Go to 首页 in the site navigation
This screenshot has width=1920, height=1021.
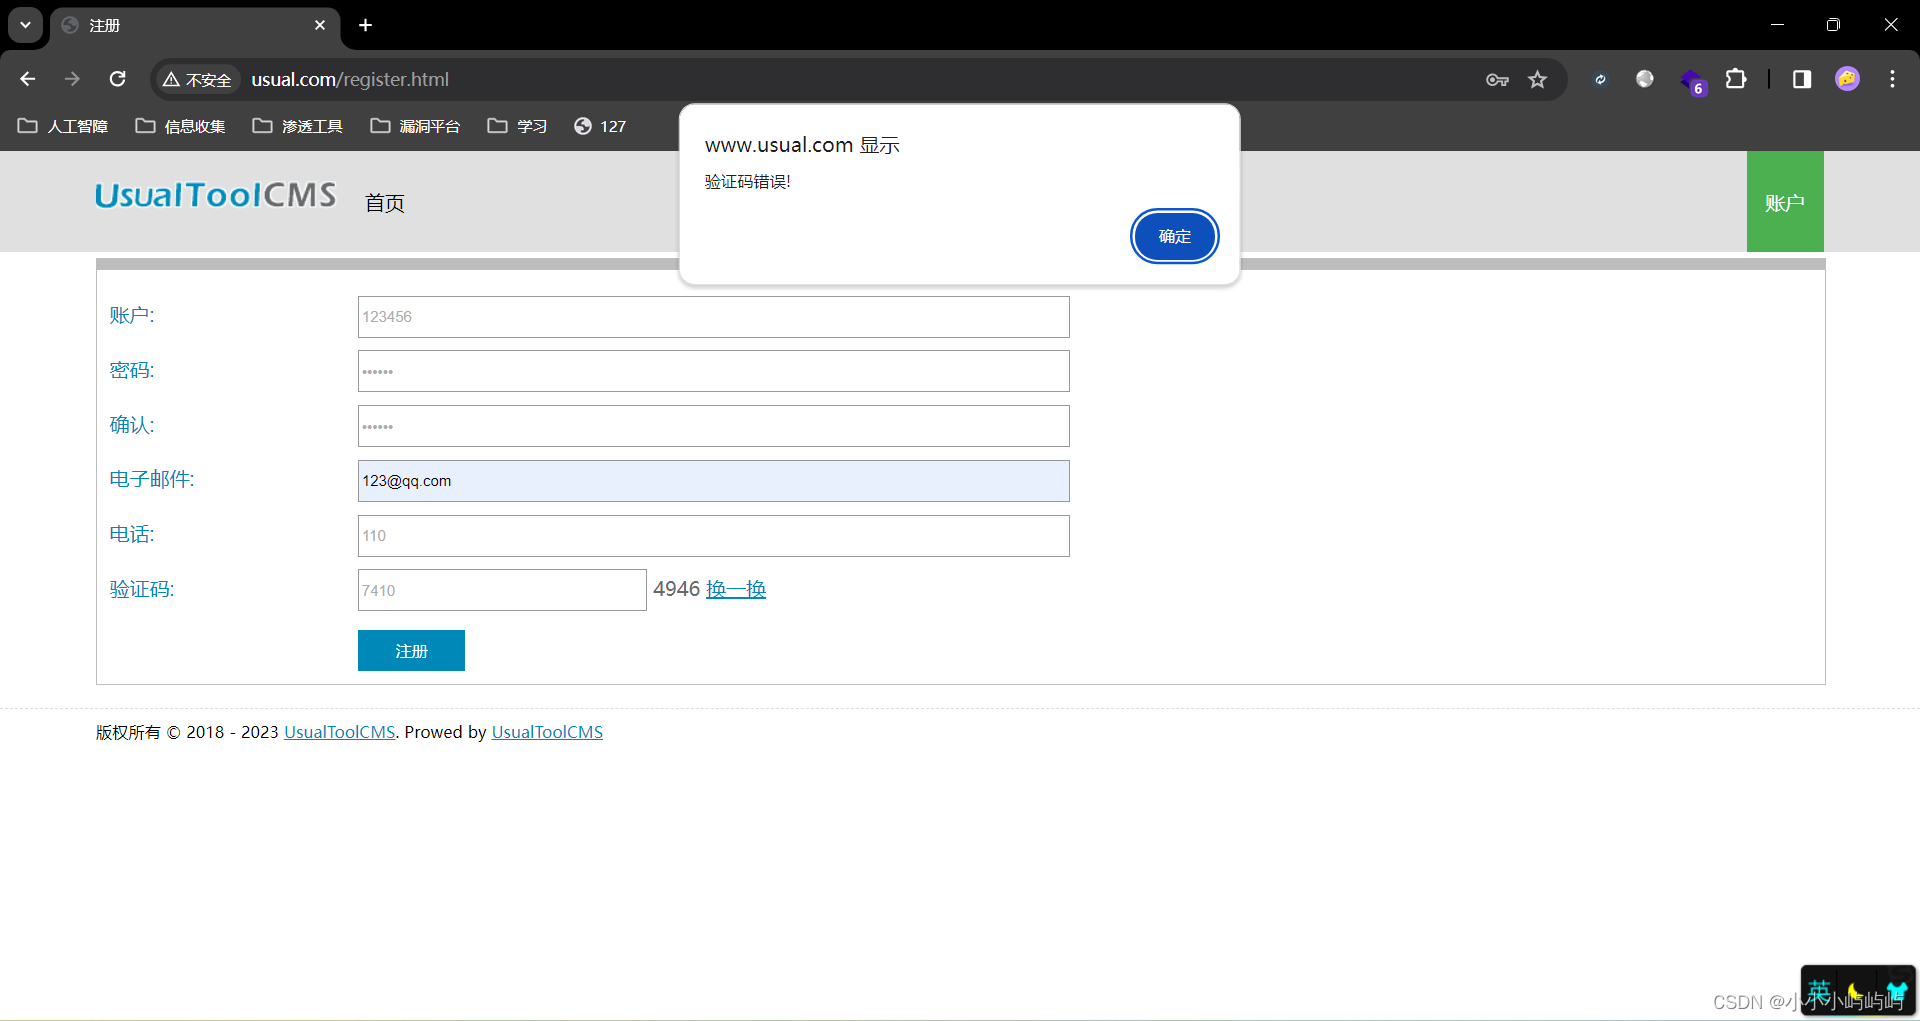coord(385,203)
